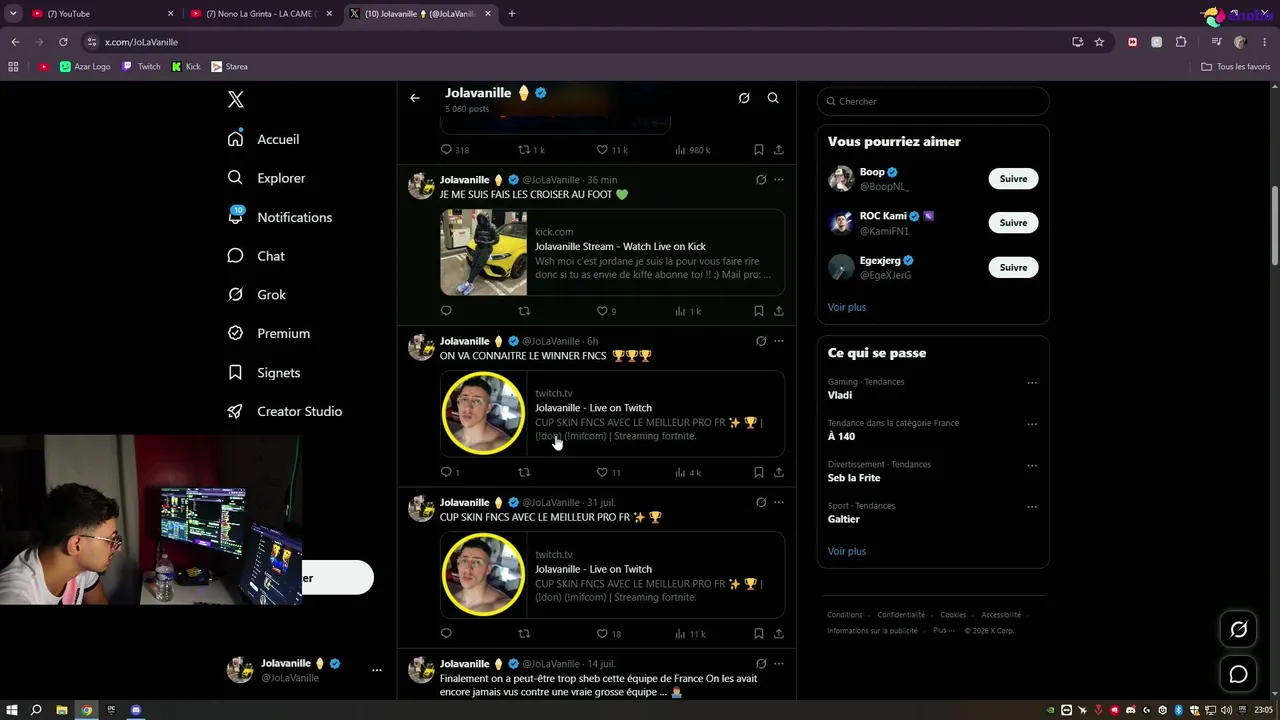This screenshot has height=720, width=1280.
Task: Reply to the 'CROISER AU FOOT' post
Action: coord(446,311)
